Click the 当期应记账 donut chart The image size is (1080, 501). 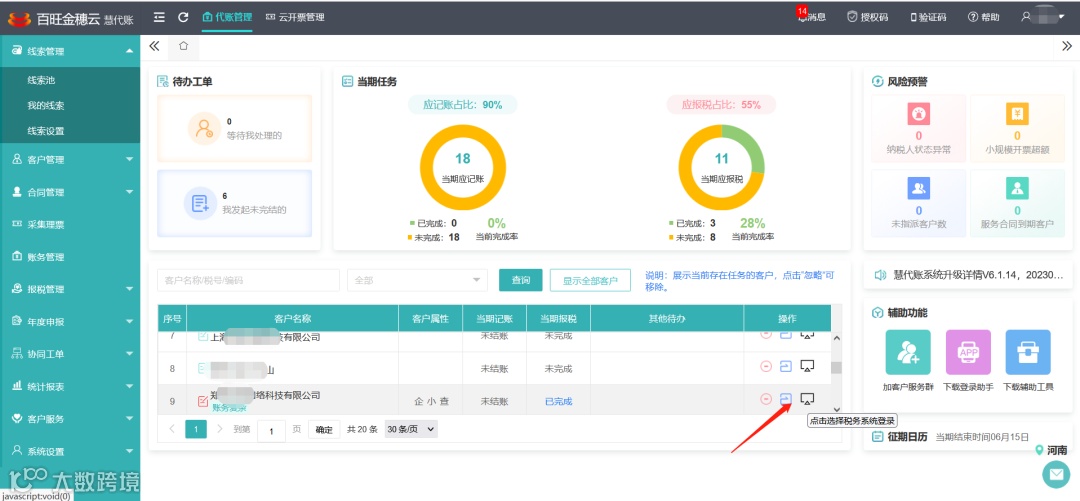[x=463, y=167]
